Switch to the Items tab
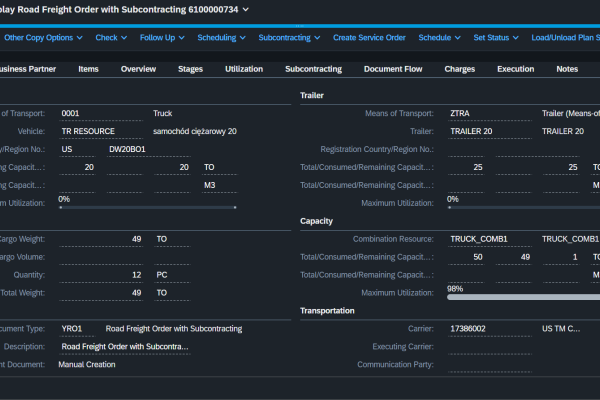This screenshot has height=400, width=600. click(x=88, y=69)
